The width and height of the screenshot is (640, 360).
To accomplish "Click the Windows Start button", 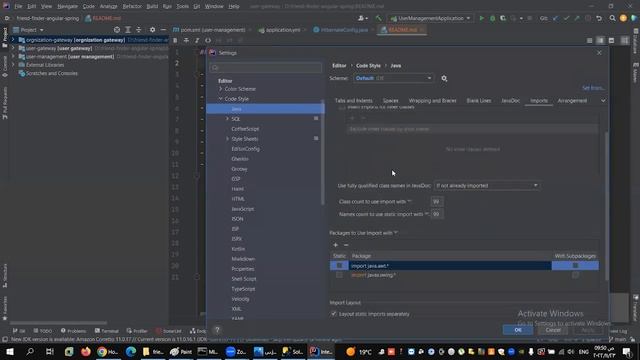I will 9,351.
